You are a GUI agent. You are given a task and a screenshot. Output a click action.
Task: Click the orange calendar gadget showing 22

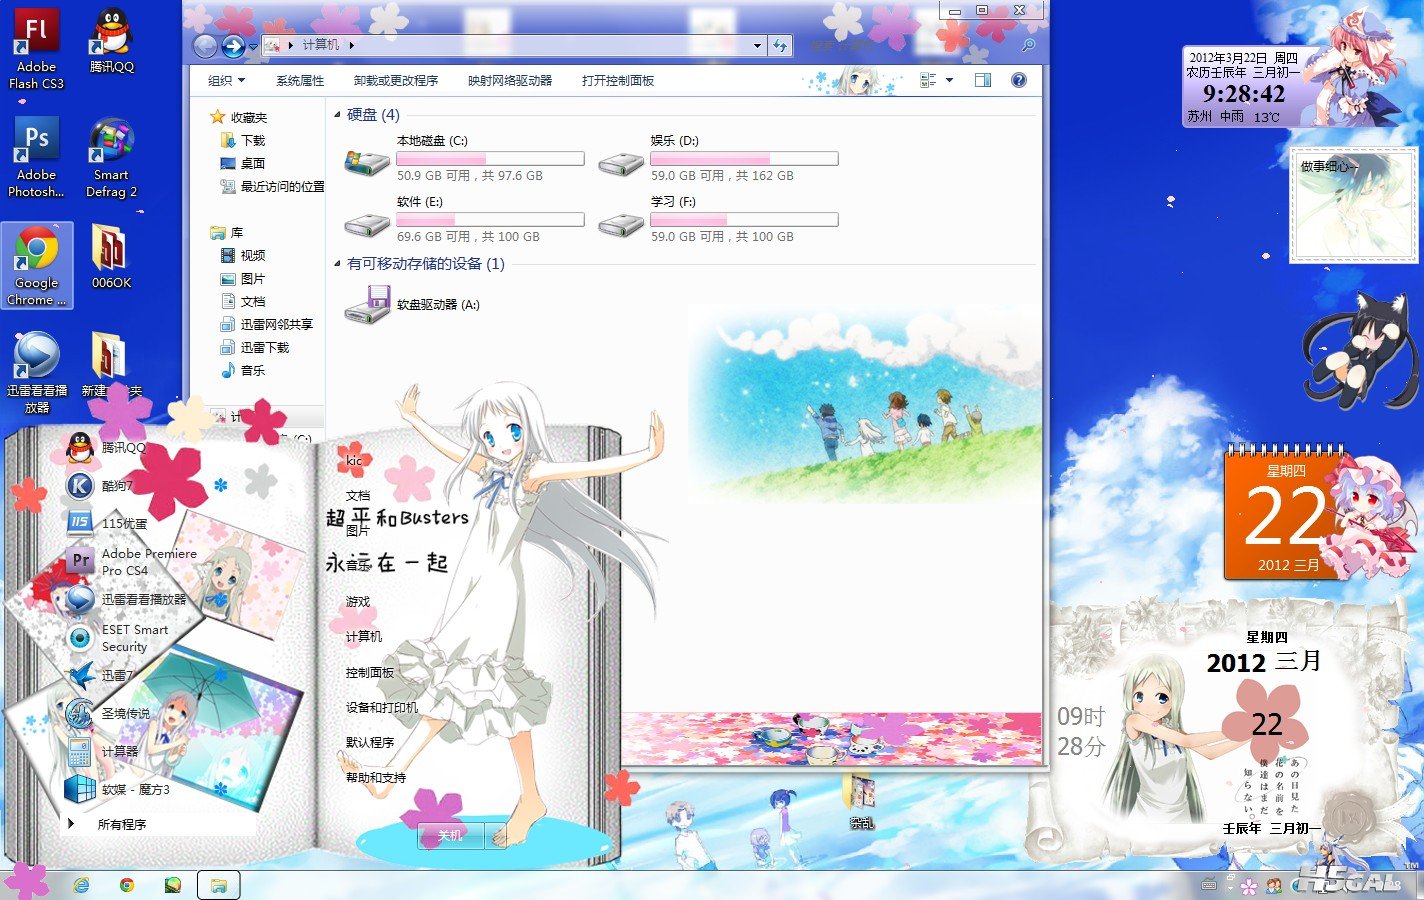pos(1286,516)
